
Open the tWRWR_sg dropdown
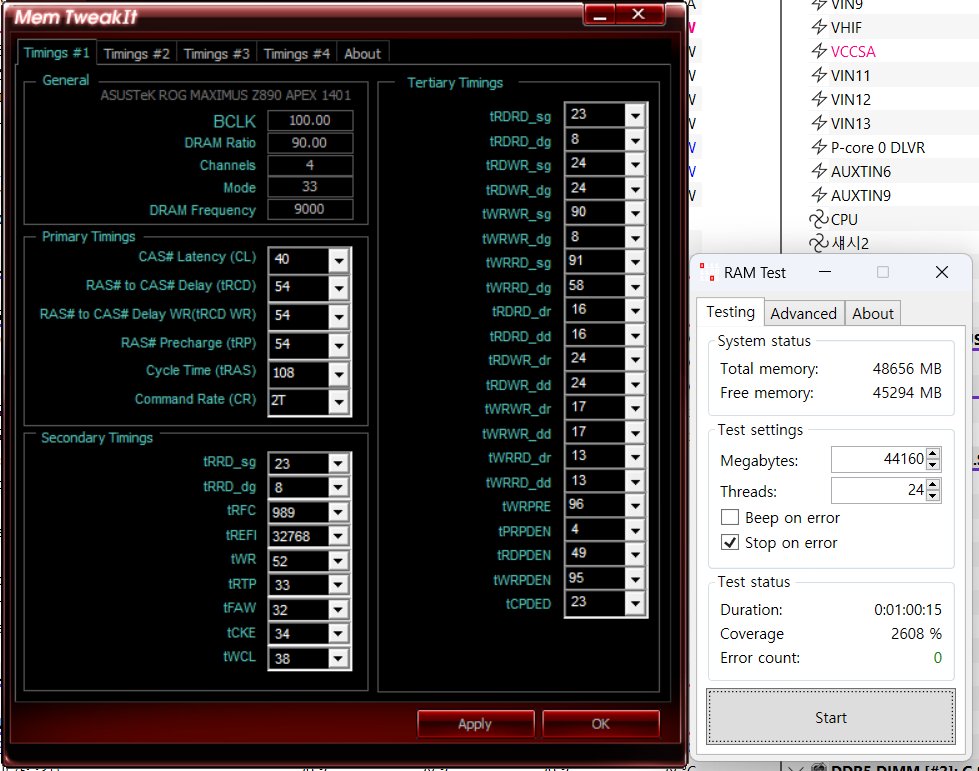point(634,213)
